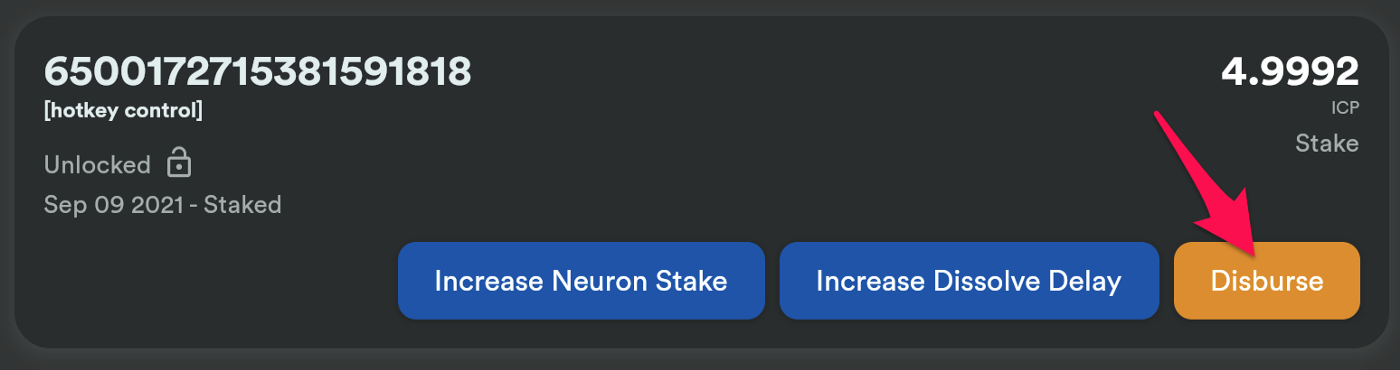The width and height of the screenshot is (1400, 370).
Task: Select the Increase Dissolve Delay button
Action: (969, 281)
